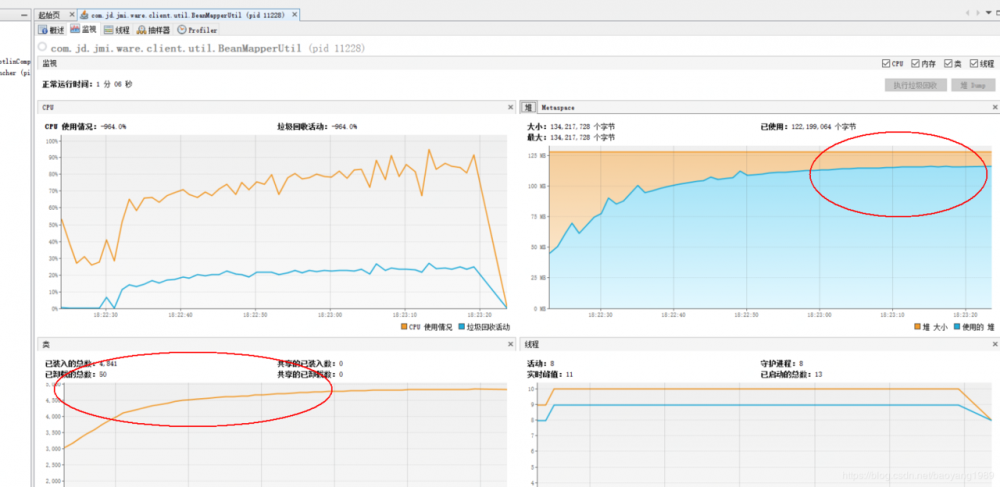The width and height of the screenshot is (1000, 487).
Task: Open the Profiler clock icon tab
Action: pos(182,30)
